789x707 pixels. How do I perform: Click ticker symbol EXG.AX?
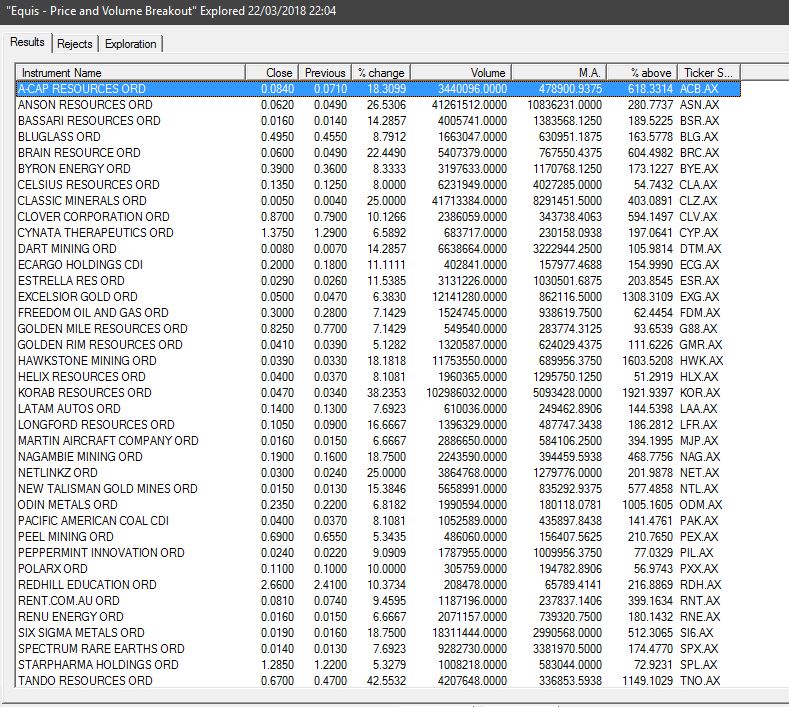(x=700, y=297)
